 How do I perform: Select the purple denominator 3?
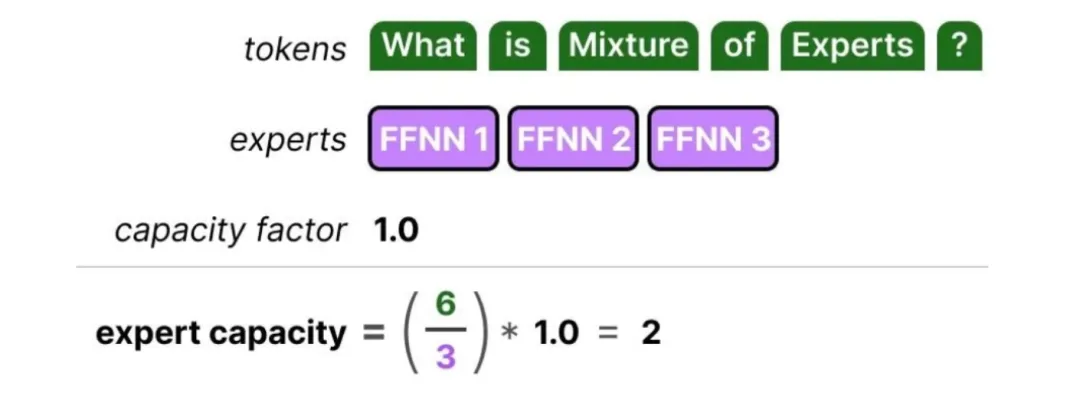point(446,358)
